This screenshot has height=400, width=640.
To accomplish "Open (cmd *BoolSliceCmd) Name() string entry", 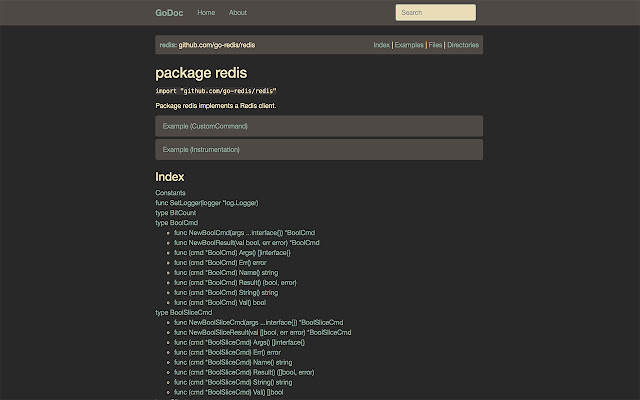I will click(x=233, y=362).
